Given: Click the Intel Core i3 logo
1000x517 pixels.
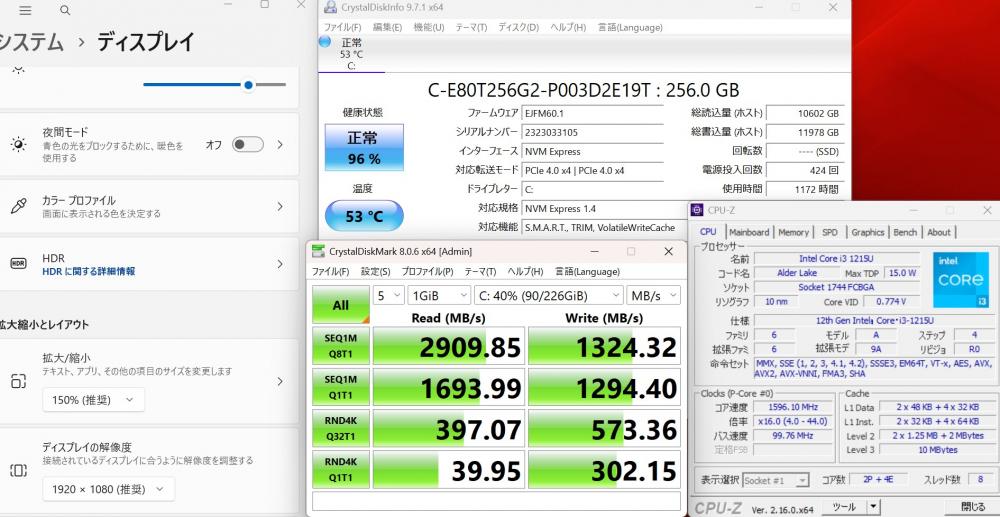Looking at the screenshot, I should (961, 279).
